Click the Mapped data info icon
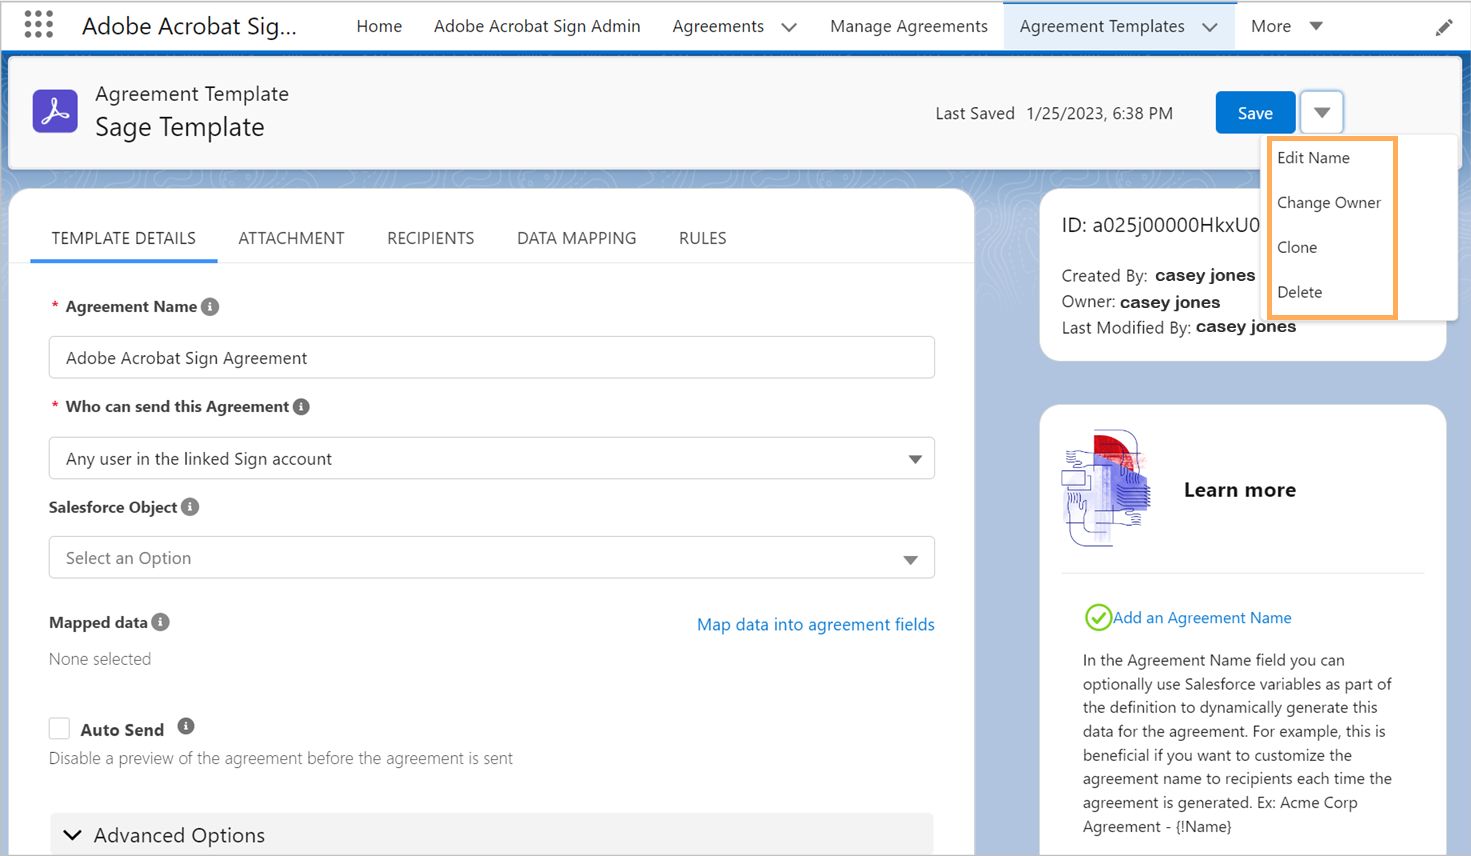1471x856 pixels. (x=160, y=622)
